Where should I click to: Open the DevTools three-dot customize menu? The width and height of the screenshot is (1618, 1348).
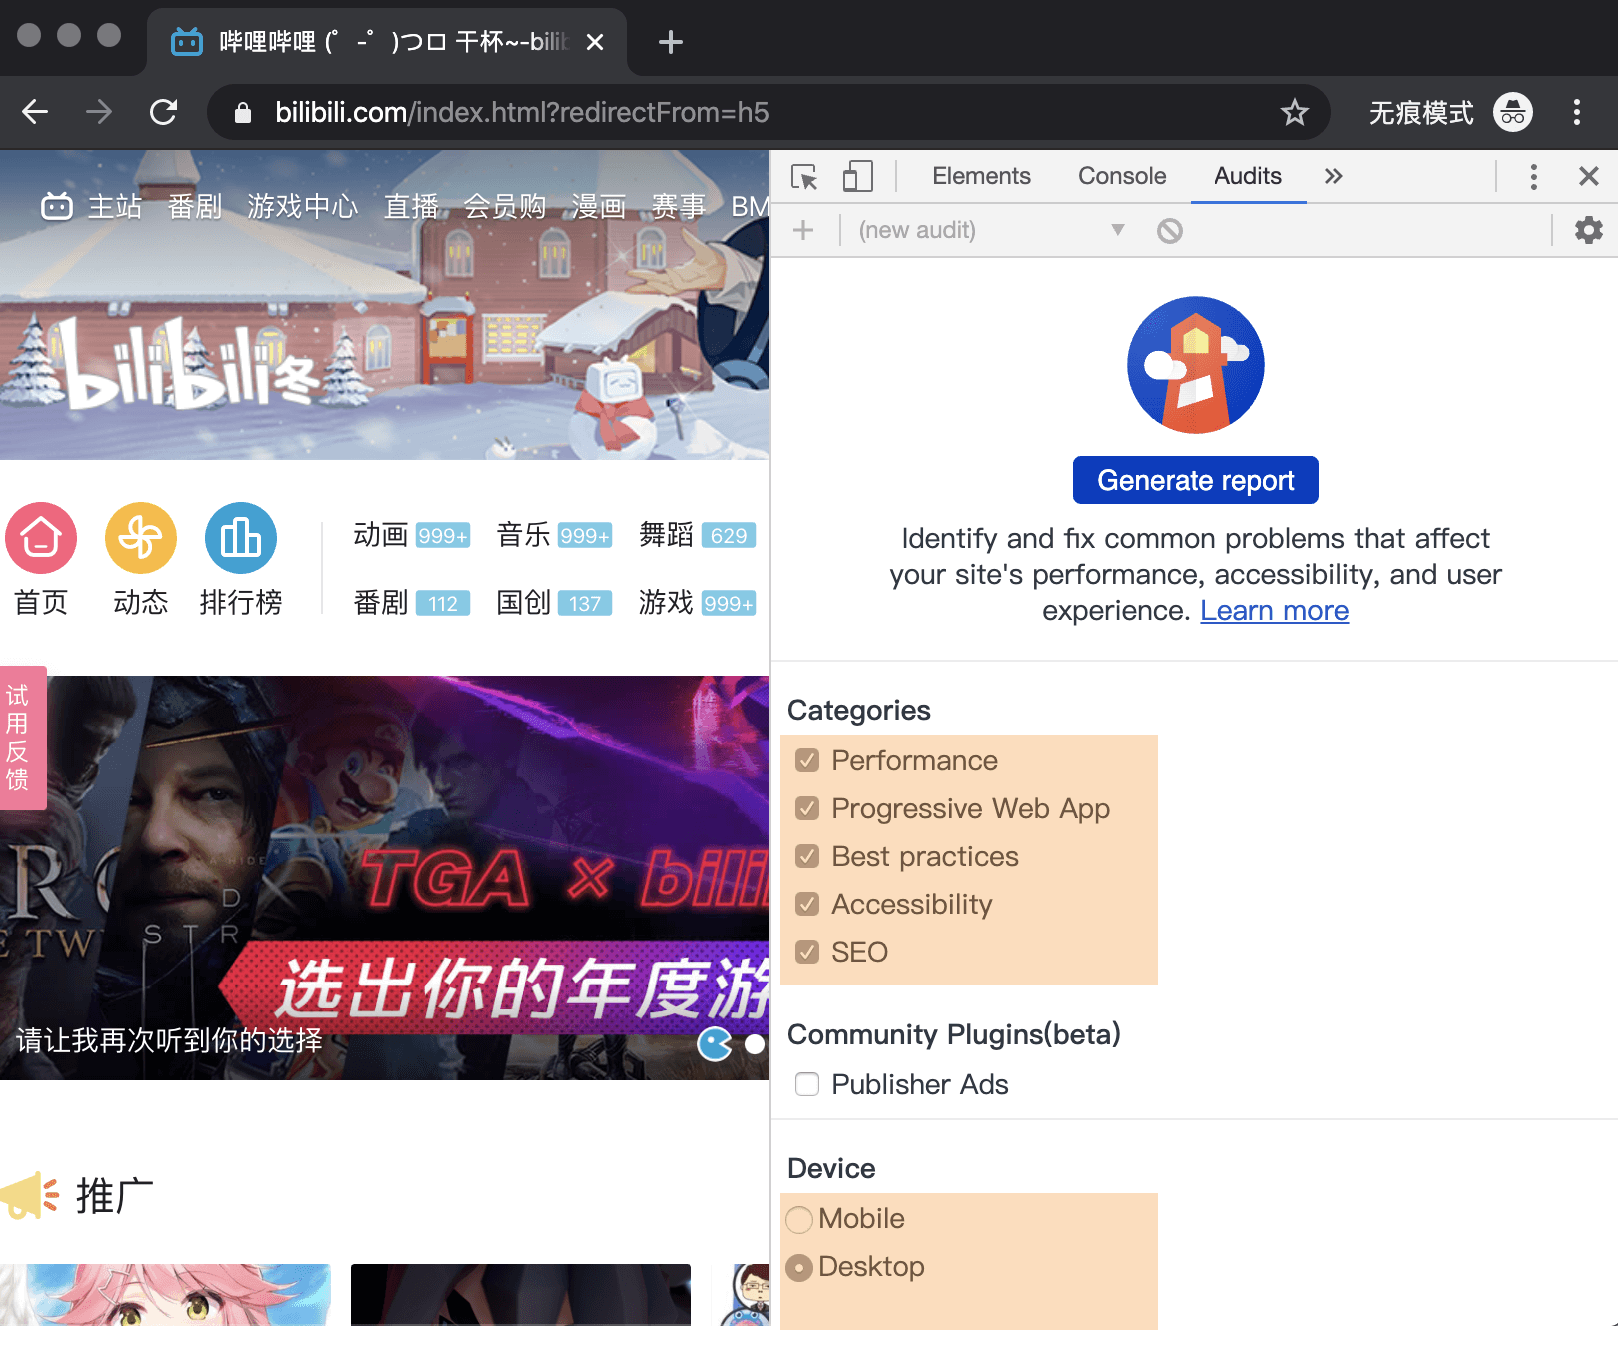coord(1533,177)
